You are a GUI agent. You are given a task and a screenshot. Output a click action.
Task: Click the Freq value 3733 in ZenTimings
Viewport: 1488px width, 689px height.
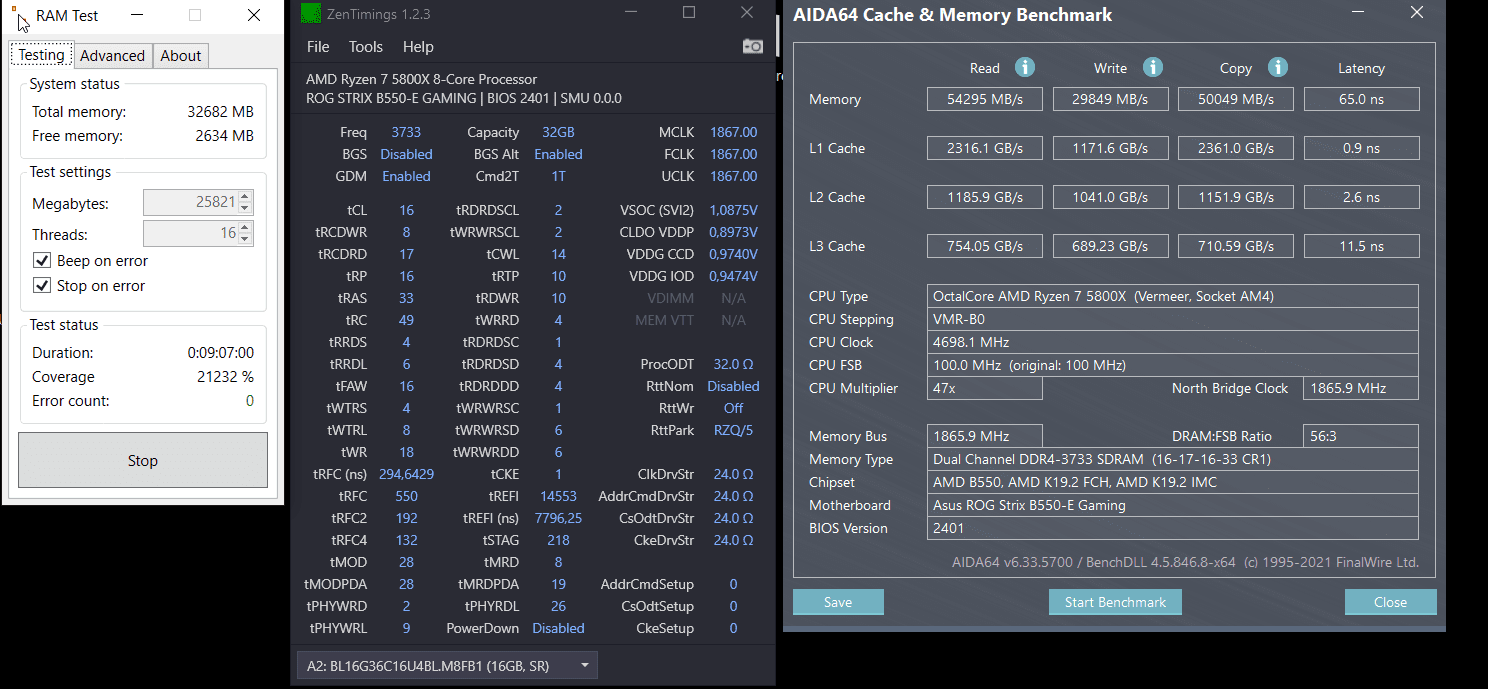point(406,132)
